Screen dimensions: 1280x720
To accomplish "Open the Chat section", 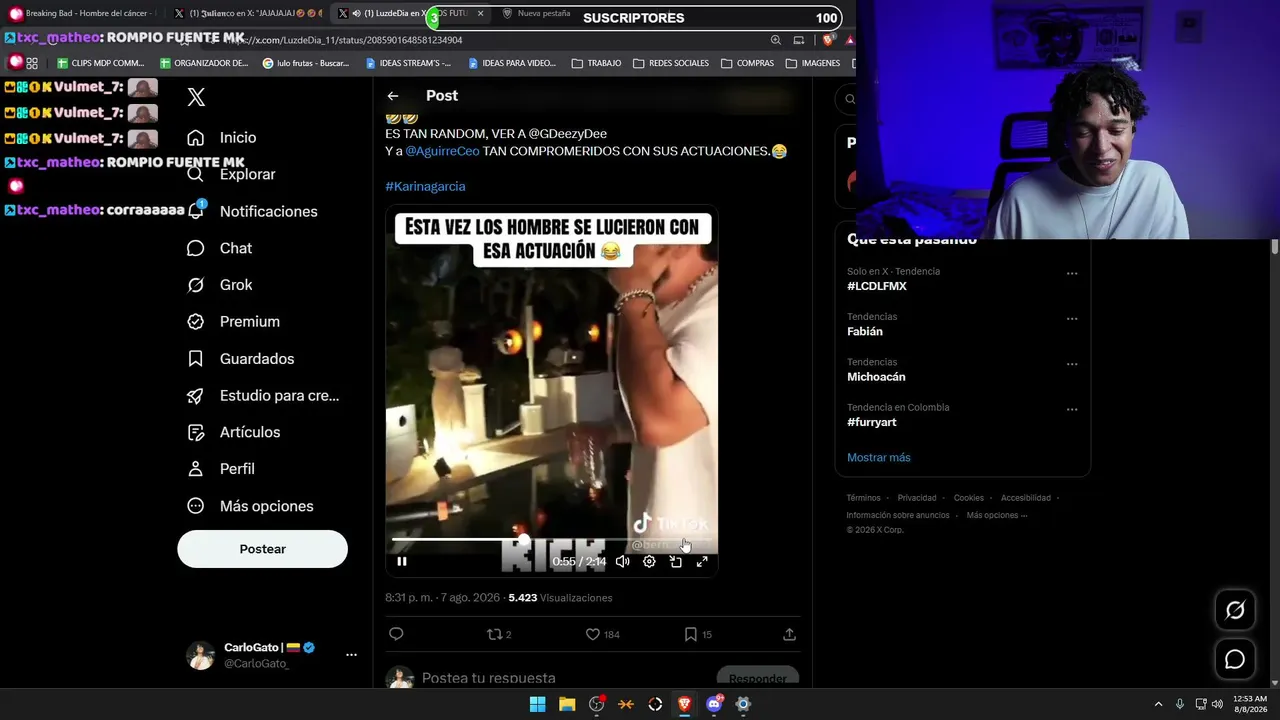I will (x=219, y=248).
